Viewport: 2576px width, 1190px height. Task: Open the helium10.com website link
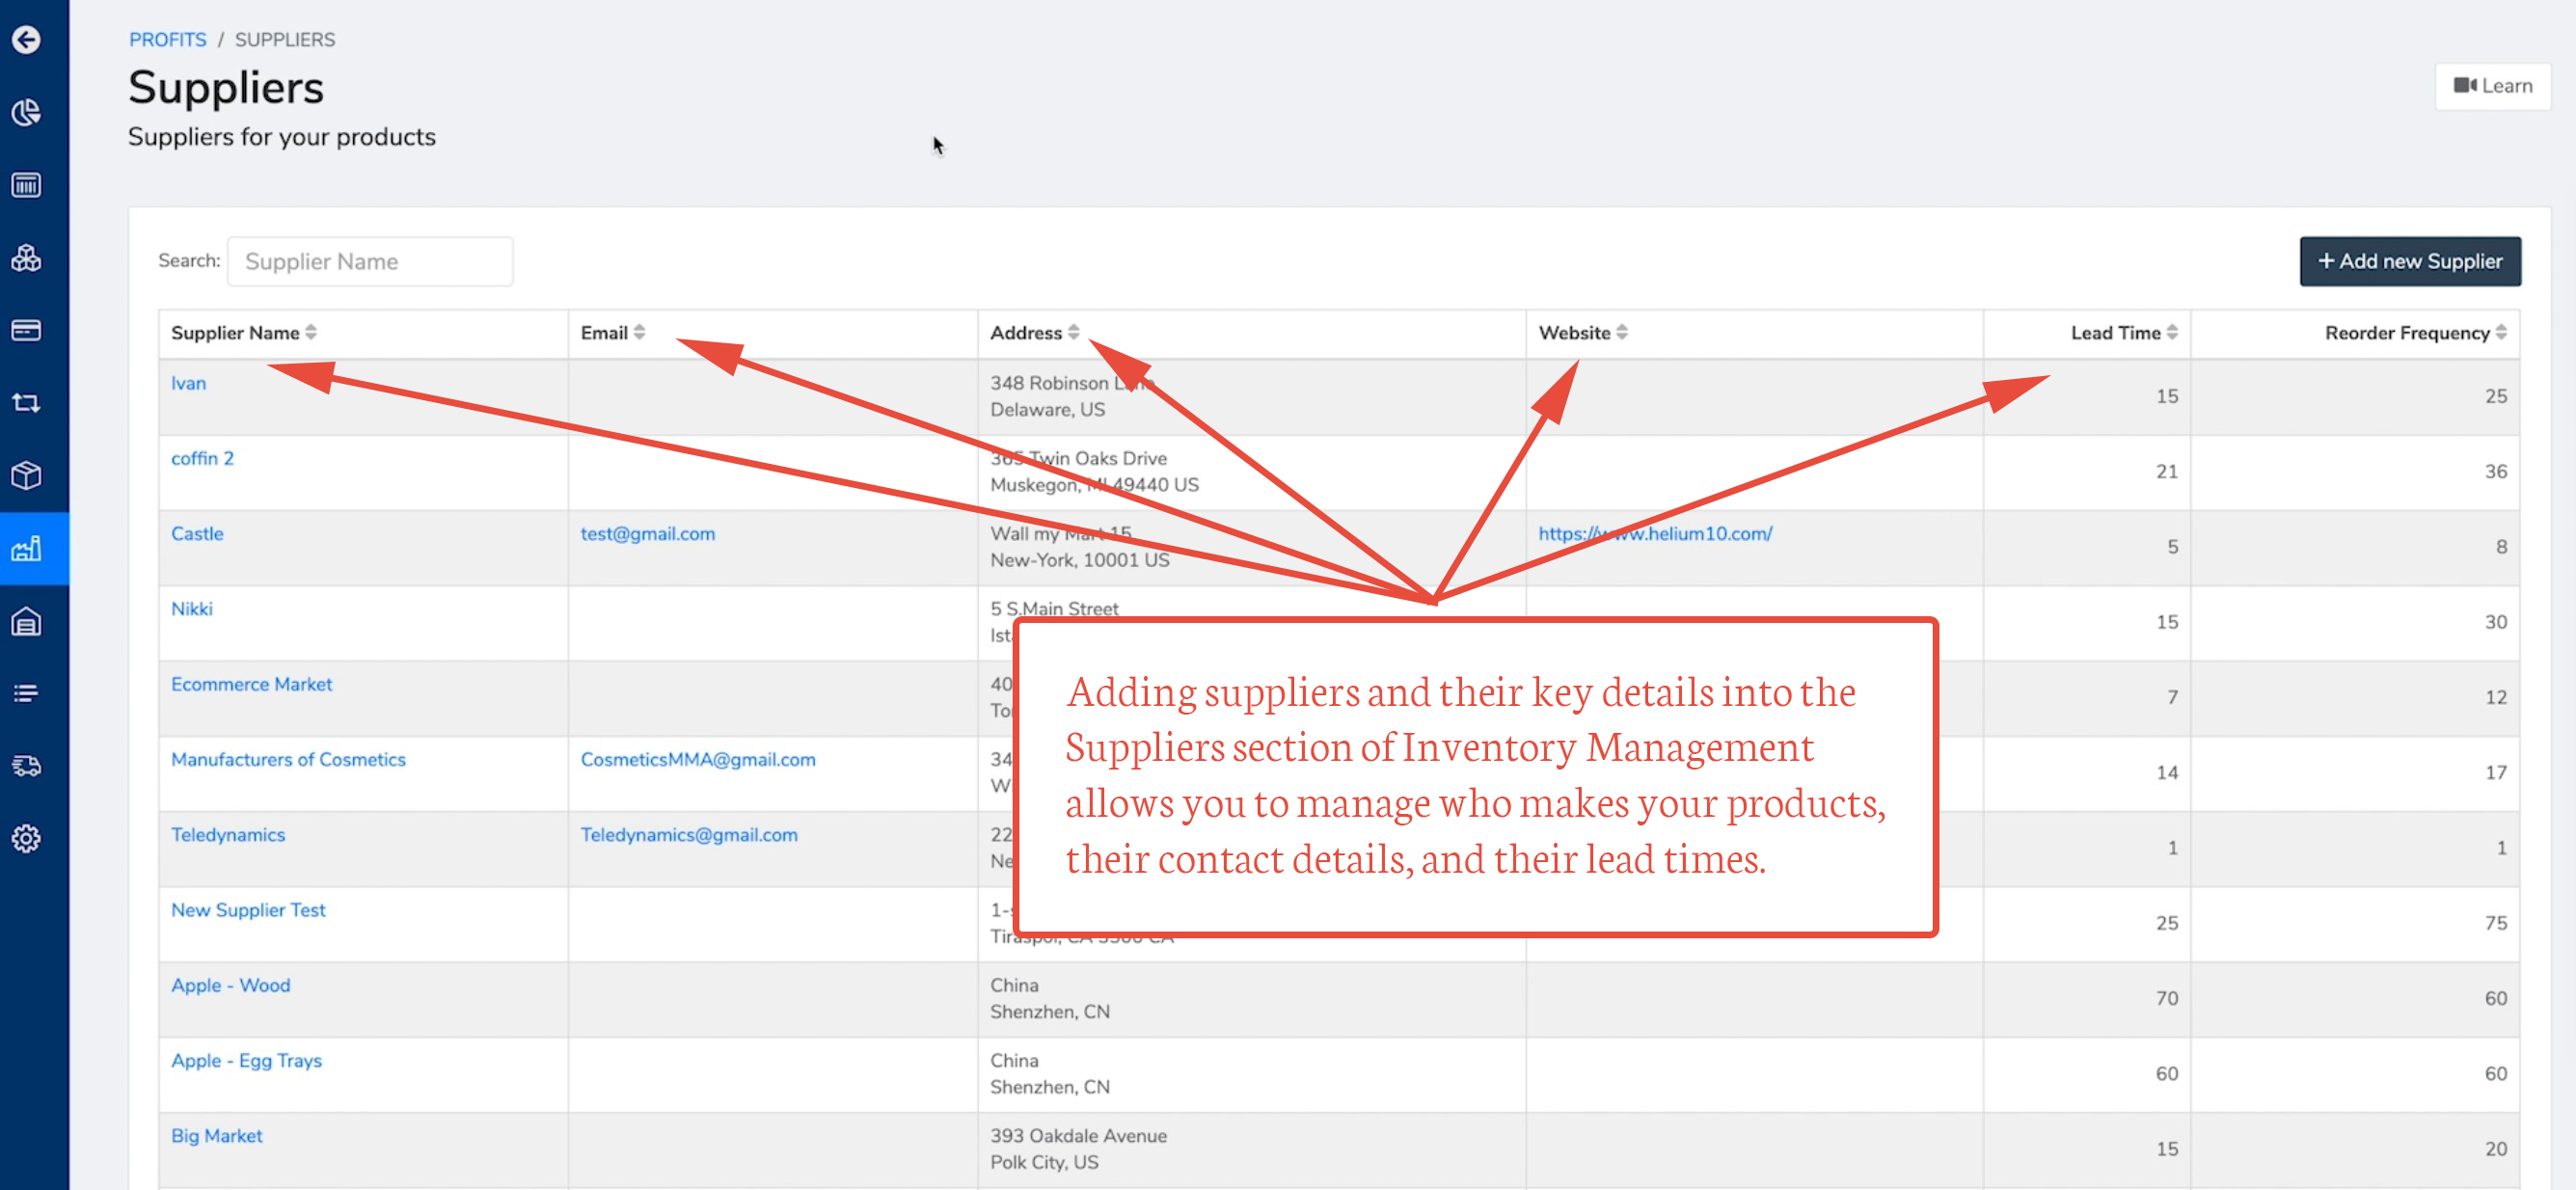click(1654, 533)
